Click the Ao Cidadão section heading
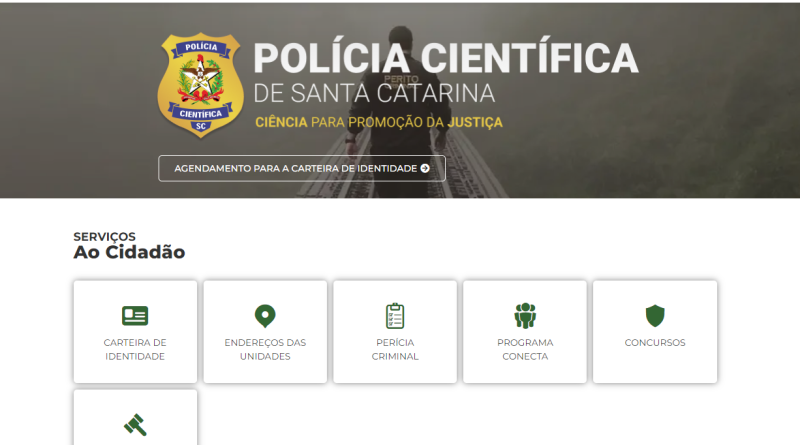 [x=129, y=253]
